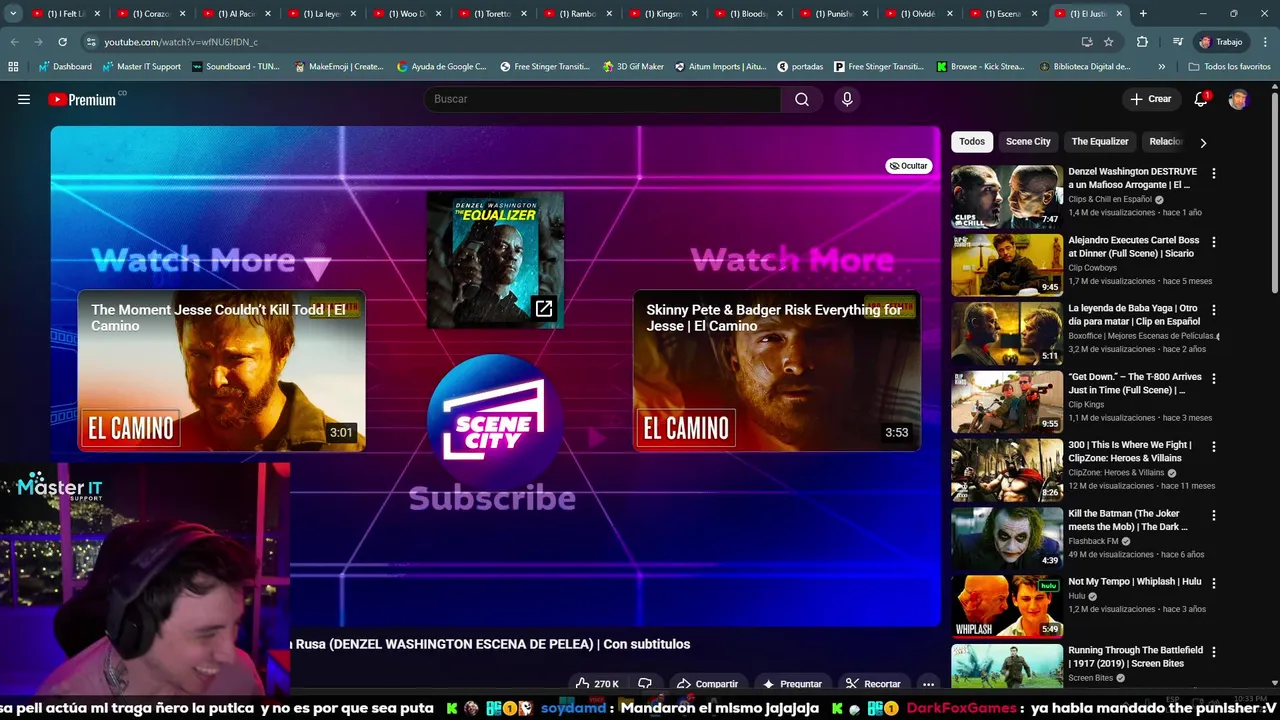The width and height of the screenshot is (1280, 720).
Task: Click the Compartir share button
Action: (707, 684)
